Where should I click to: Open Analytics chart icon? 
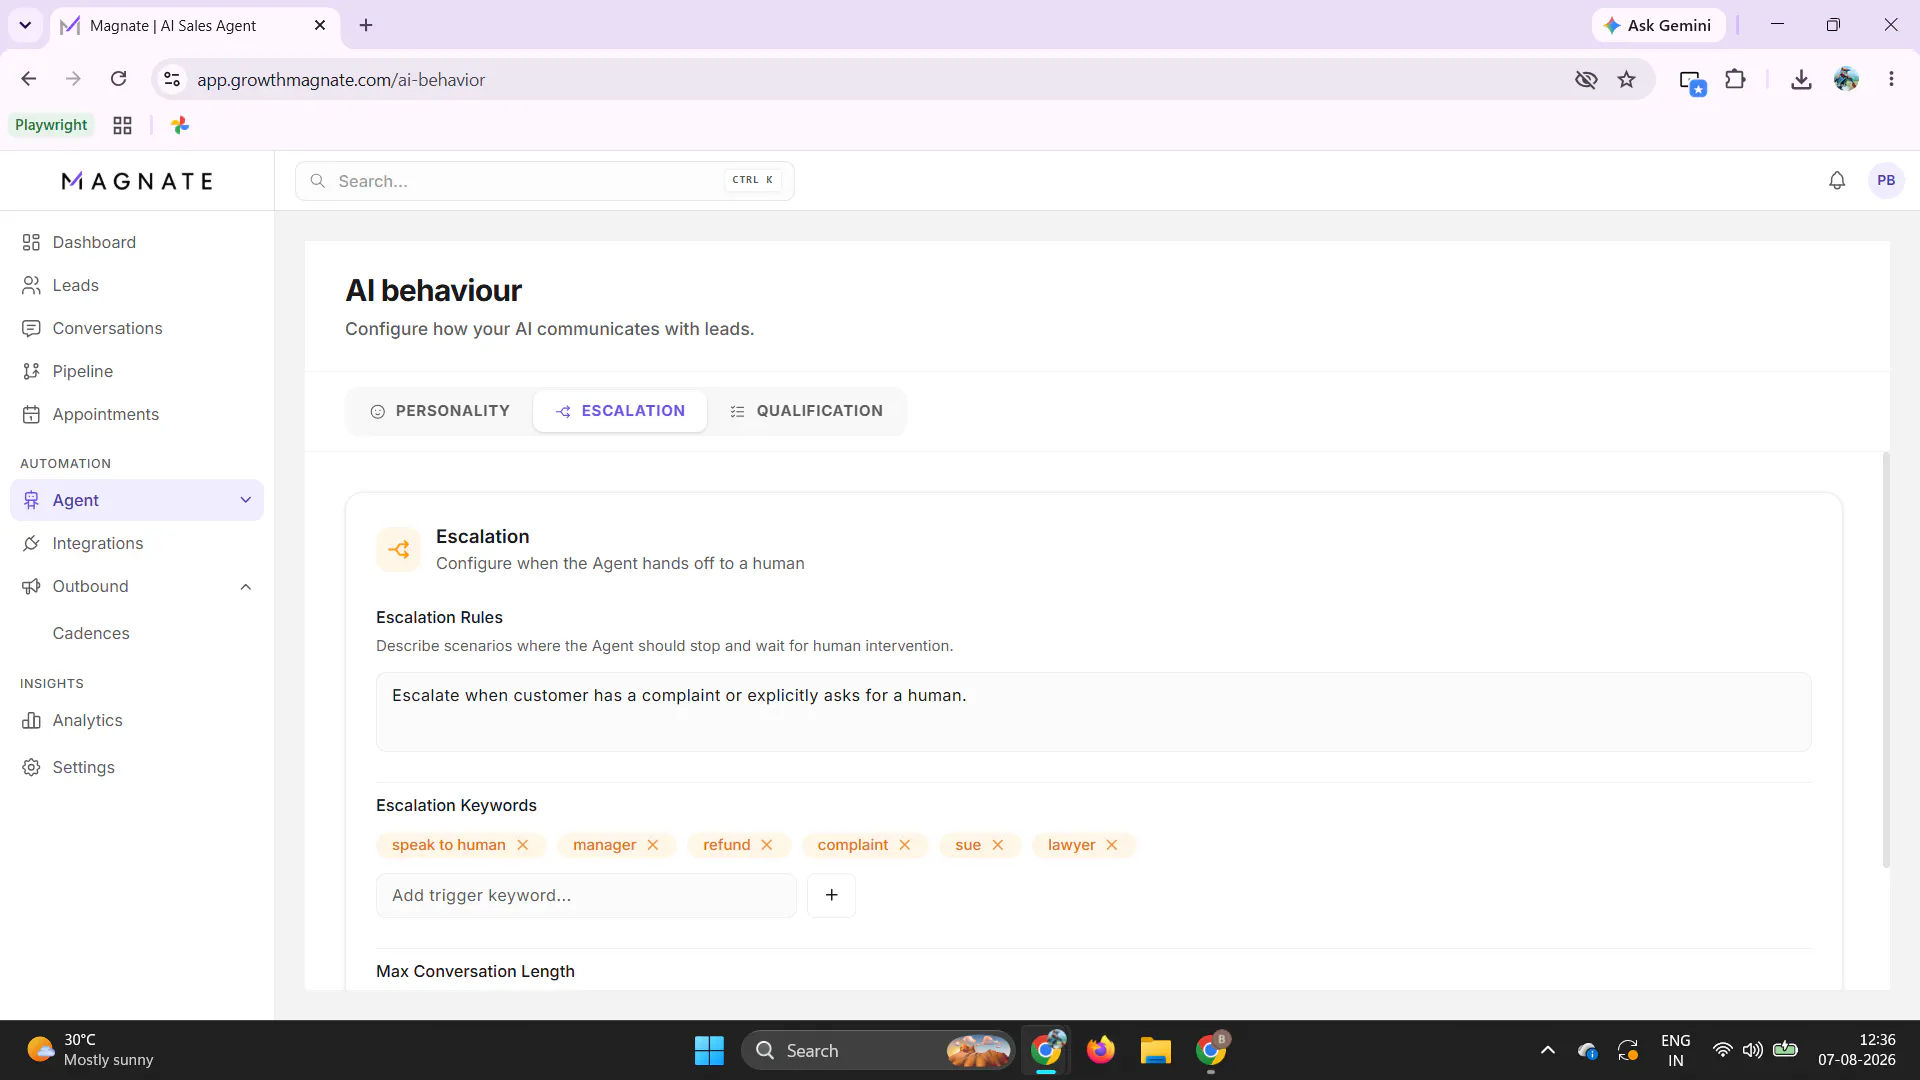31,720
